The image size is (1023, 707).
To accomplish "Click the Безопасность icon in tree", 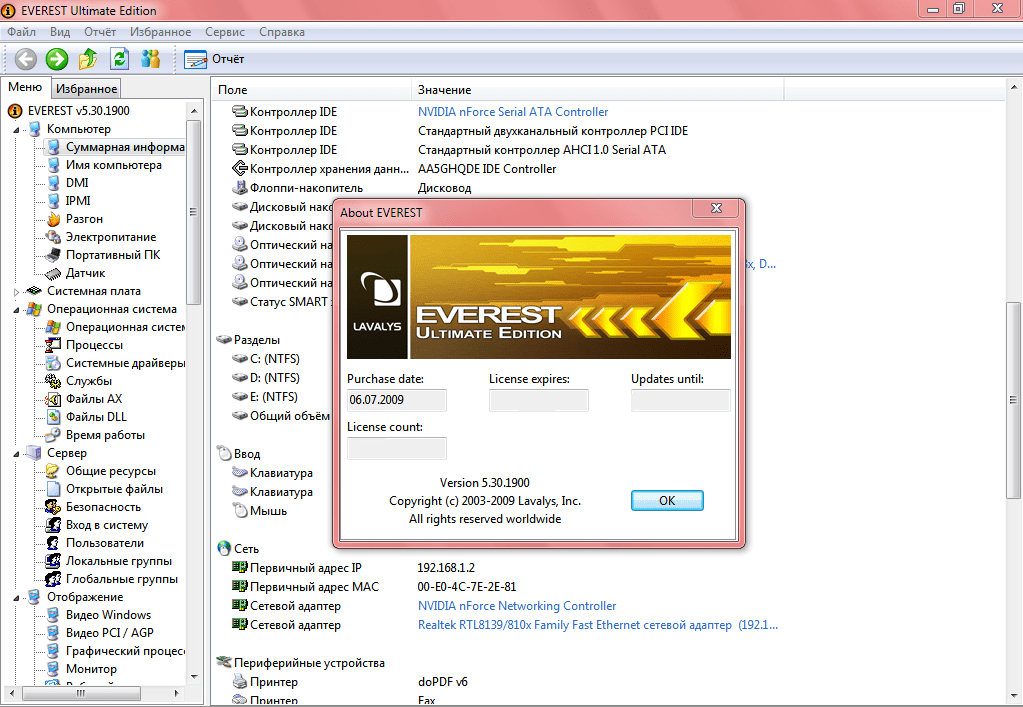I will 53,507.
